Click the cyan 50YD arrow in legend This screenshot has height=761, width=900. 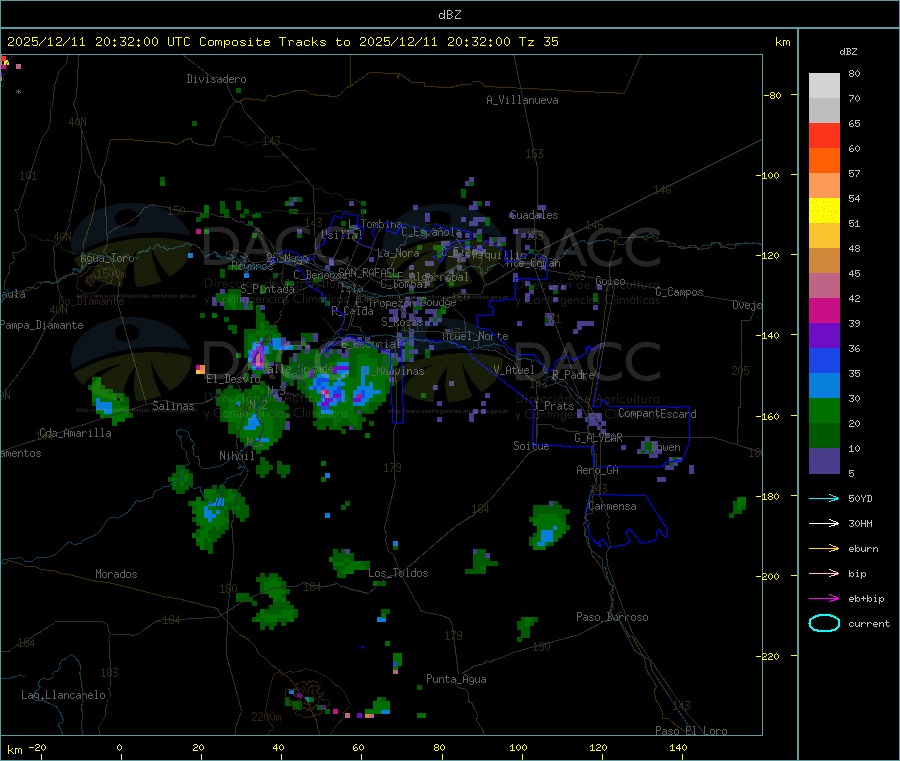point(824,498)
